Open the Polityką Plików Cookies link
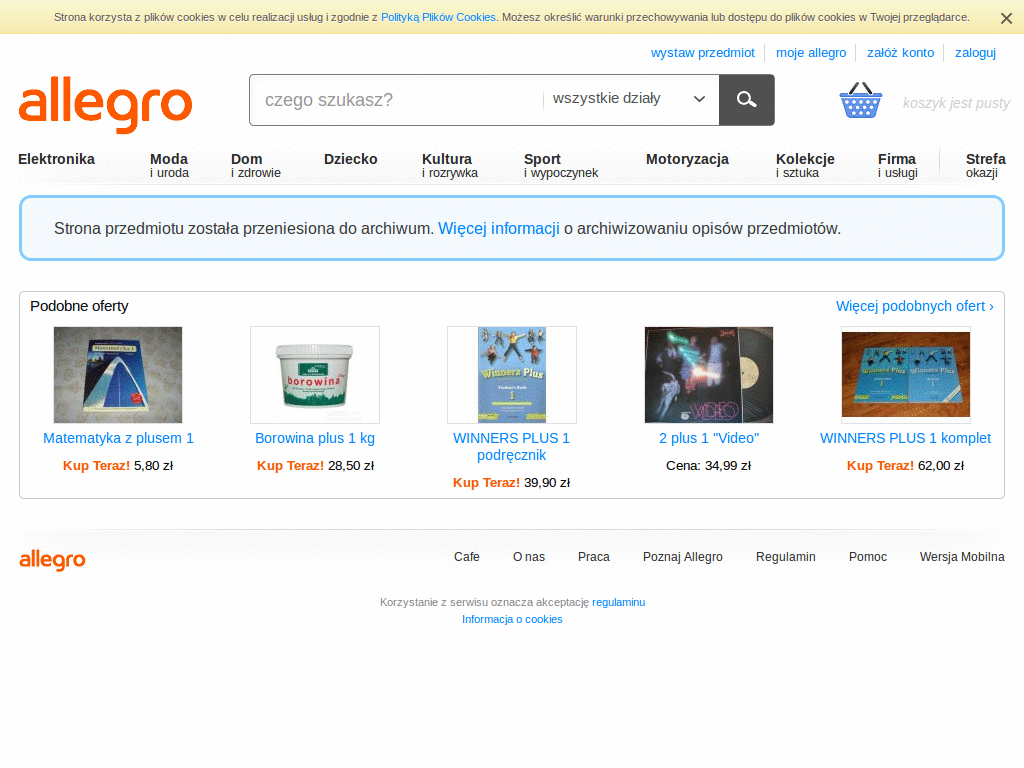 pyautogui.click(x=438, y=18)
